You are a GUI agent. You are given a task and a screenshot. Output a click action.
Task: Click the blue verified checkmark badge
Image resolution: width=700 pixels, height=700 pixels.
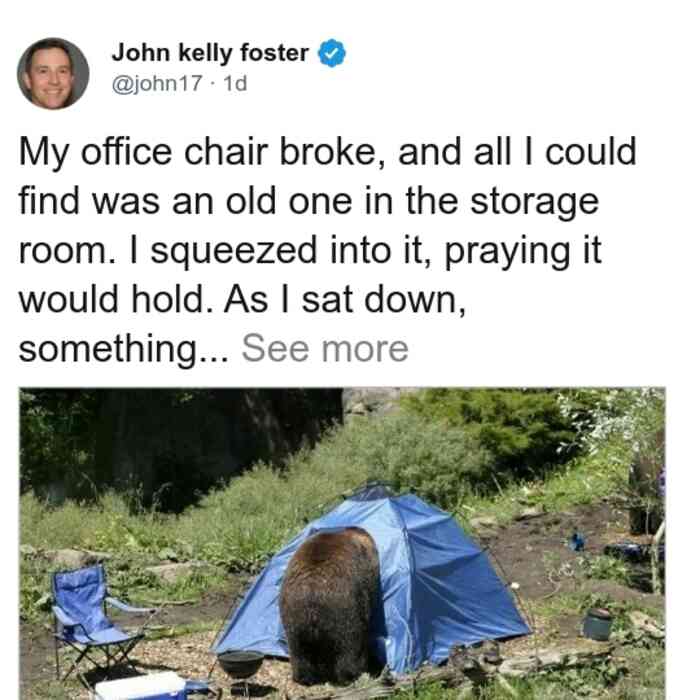point(331,53)
